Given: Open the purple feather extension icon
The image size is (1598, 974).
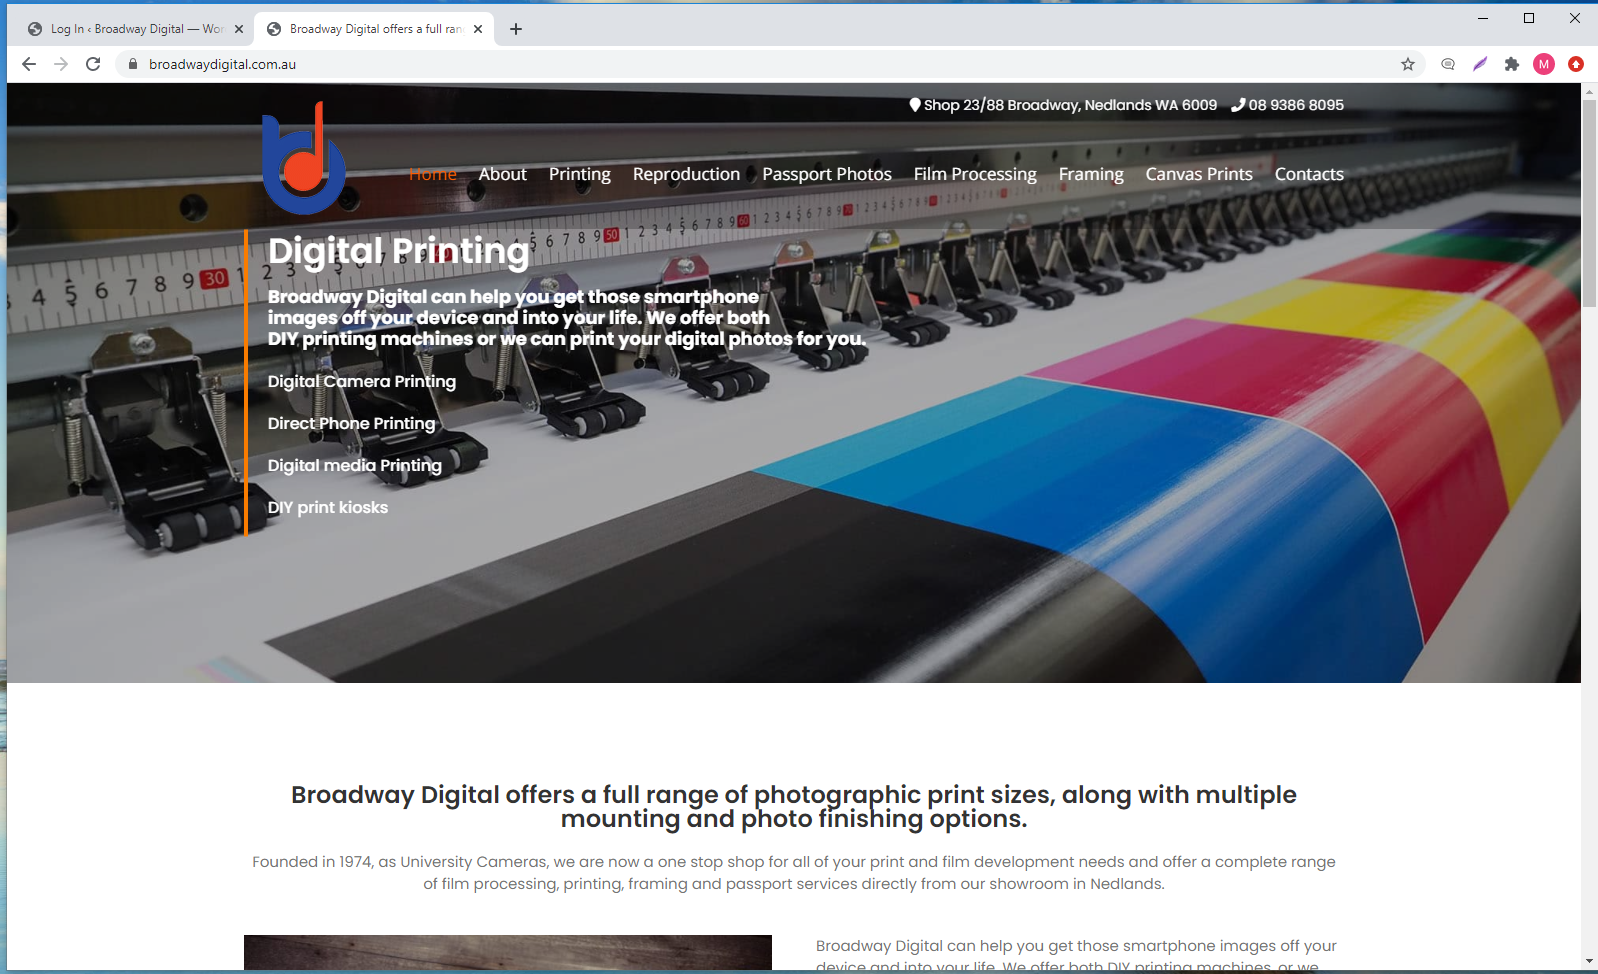Looking at the screenshot, I should 1480,64.
